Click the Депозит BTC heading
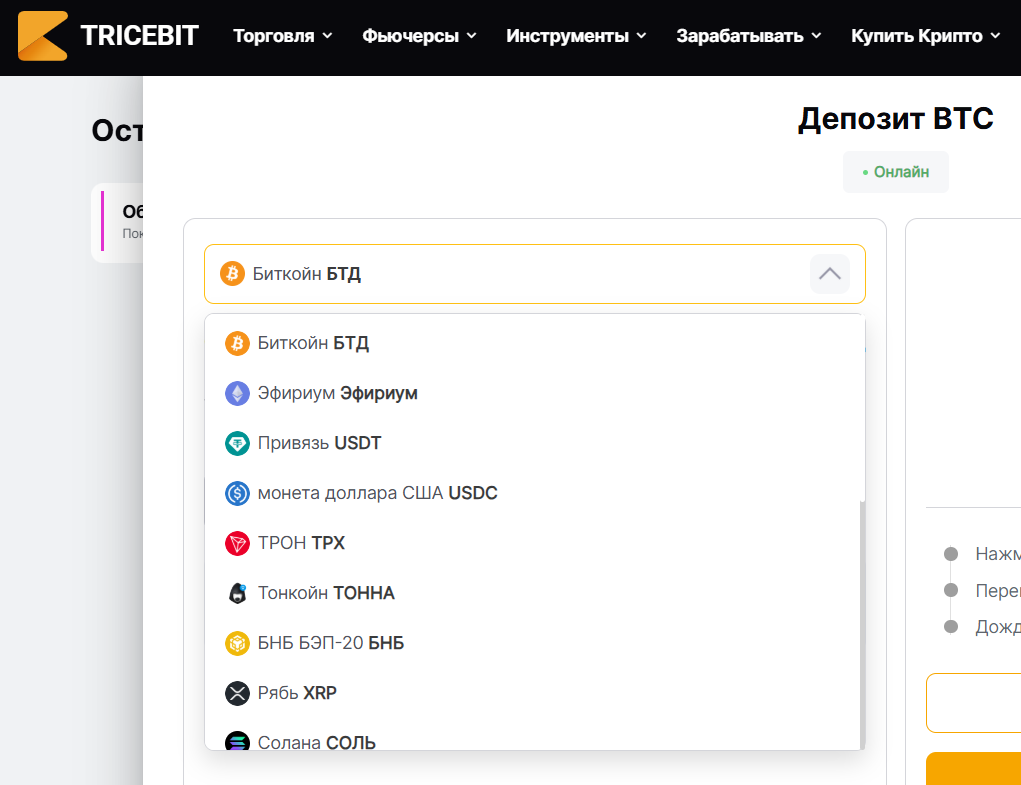The image size is (1021, 785). click(895, 119)
